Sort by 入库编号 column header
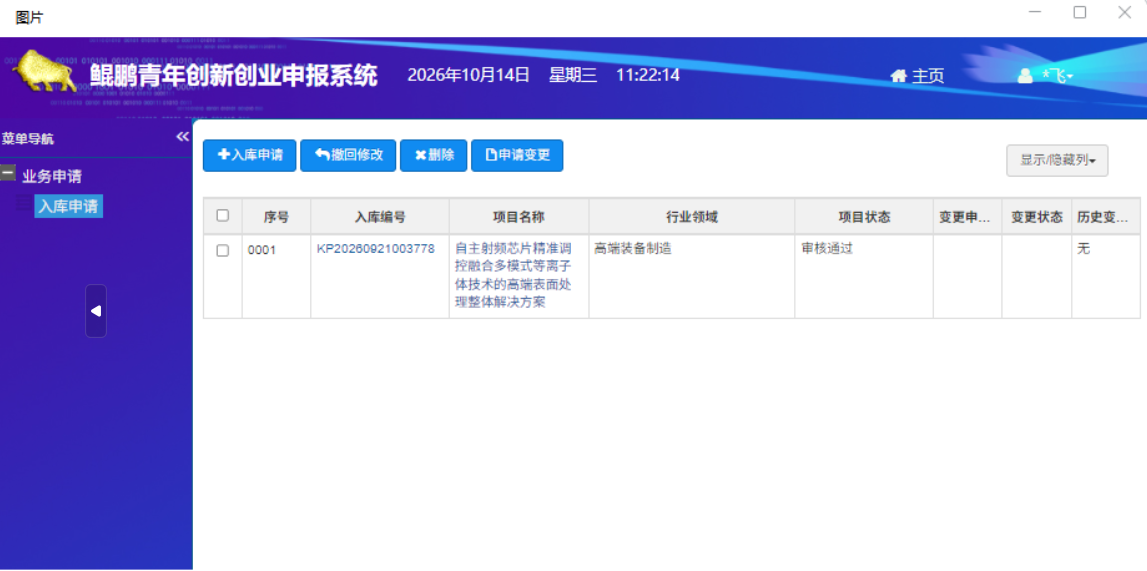Screen dimensions: 1147x571 click(380, 216)
